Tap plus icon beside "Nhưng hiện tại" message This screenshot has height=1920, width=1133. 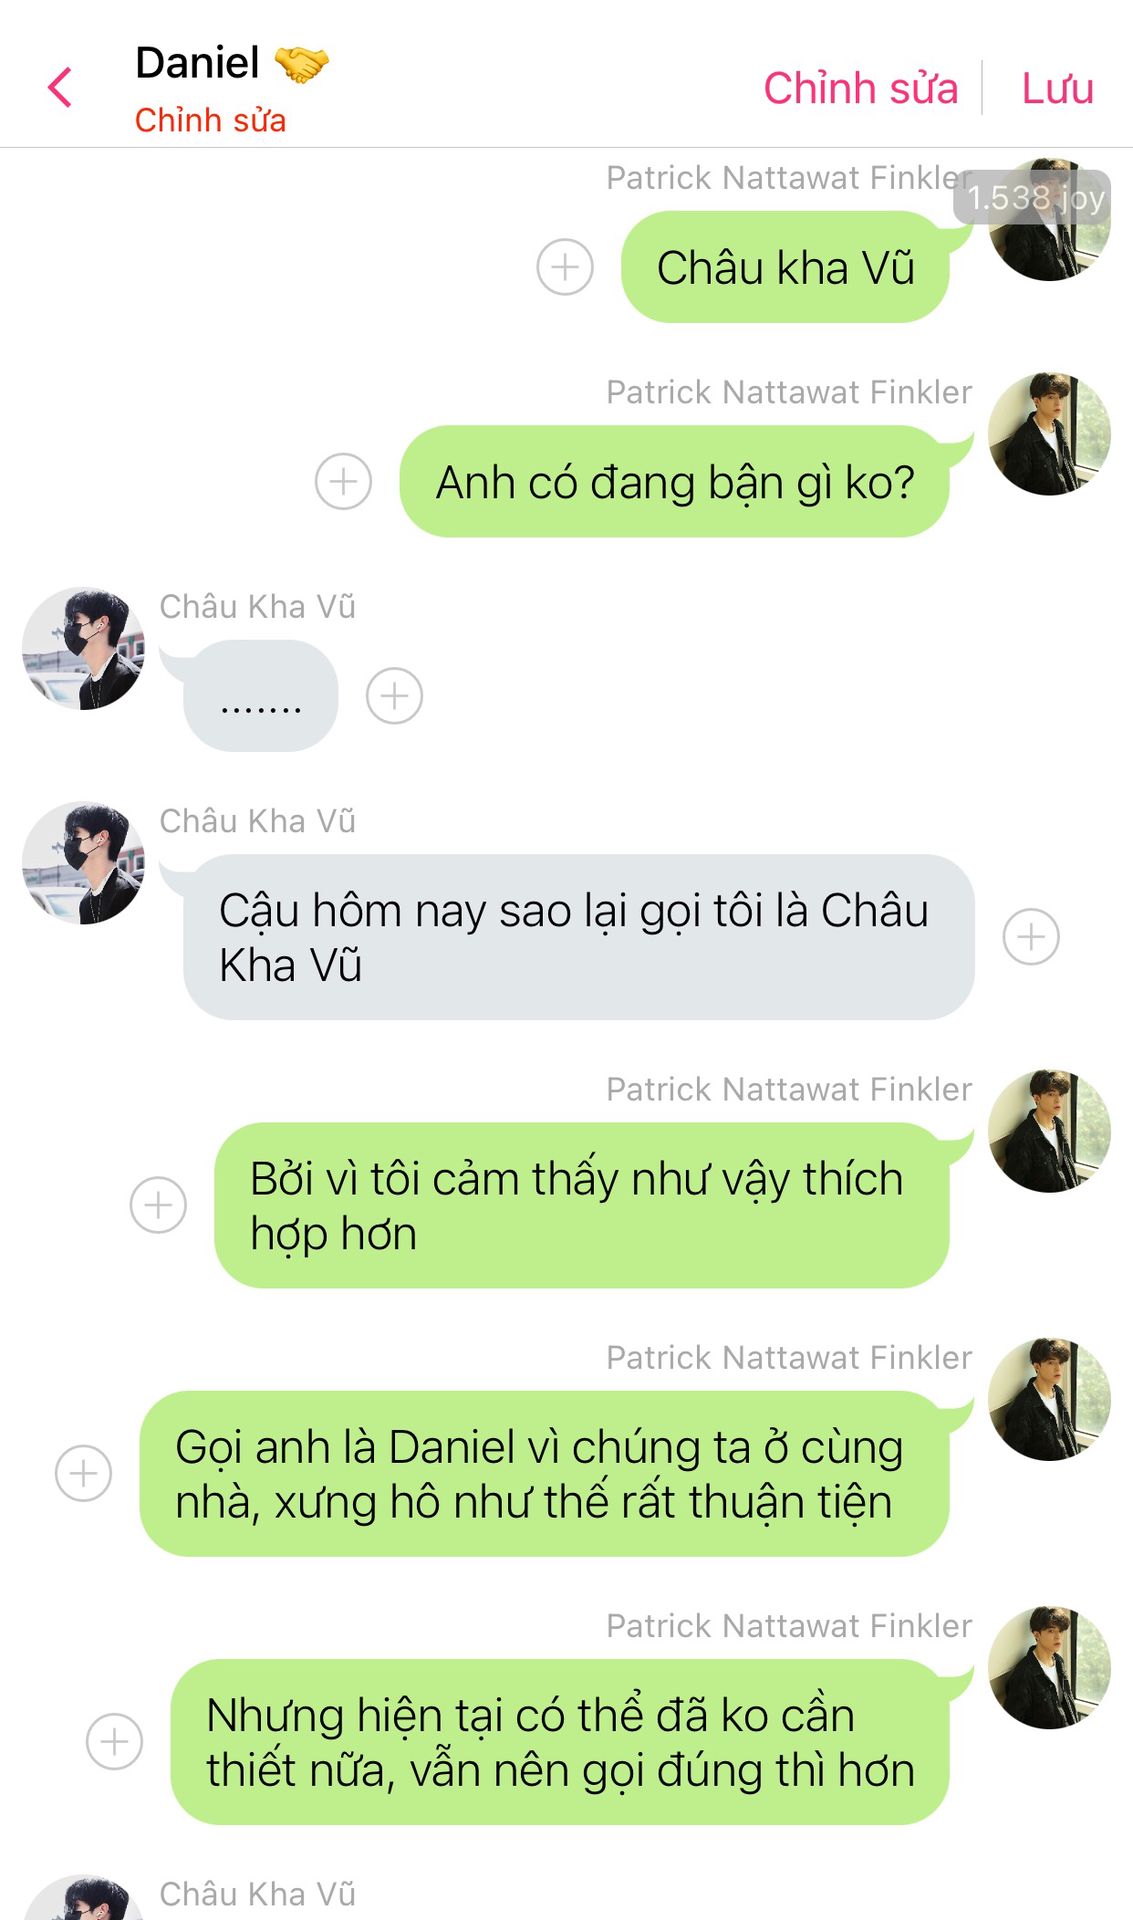[114, 1742]
